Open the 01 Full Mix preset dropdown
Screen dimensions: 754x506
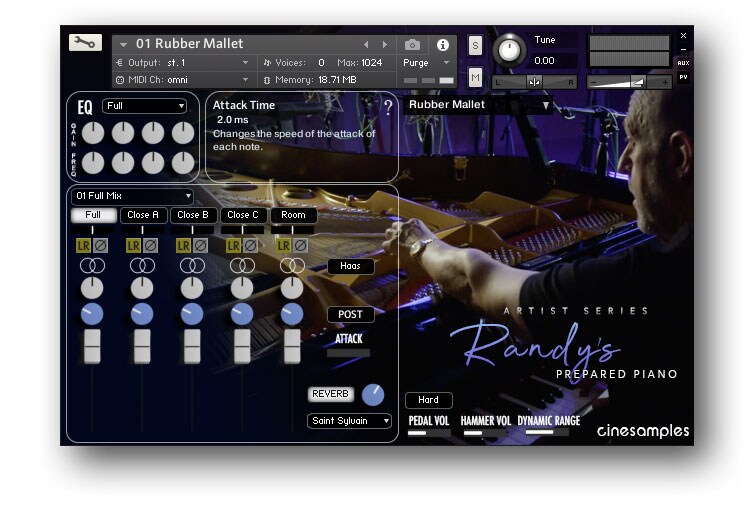point(132,196)
